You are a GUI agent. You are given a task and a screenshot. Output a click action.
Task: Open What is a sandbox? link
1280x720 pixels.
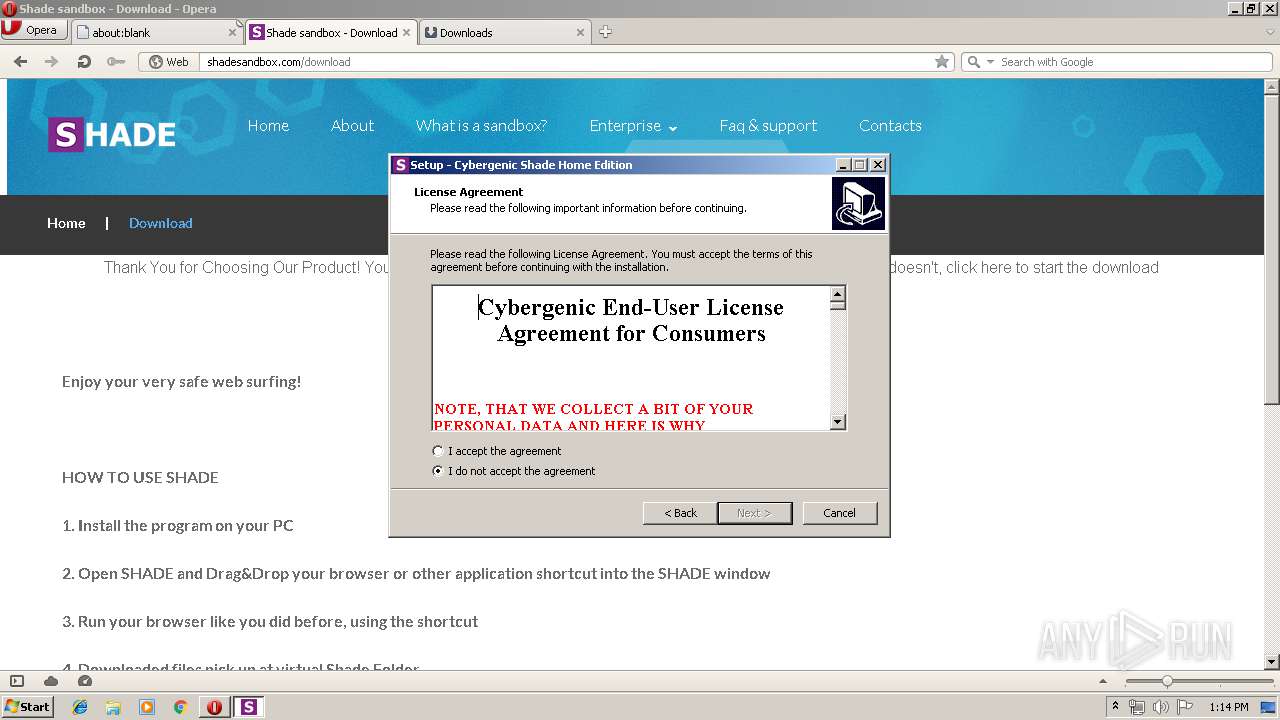(481, 126)
